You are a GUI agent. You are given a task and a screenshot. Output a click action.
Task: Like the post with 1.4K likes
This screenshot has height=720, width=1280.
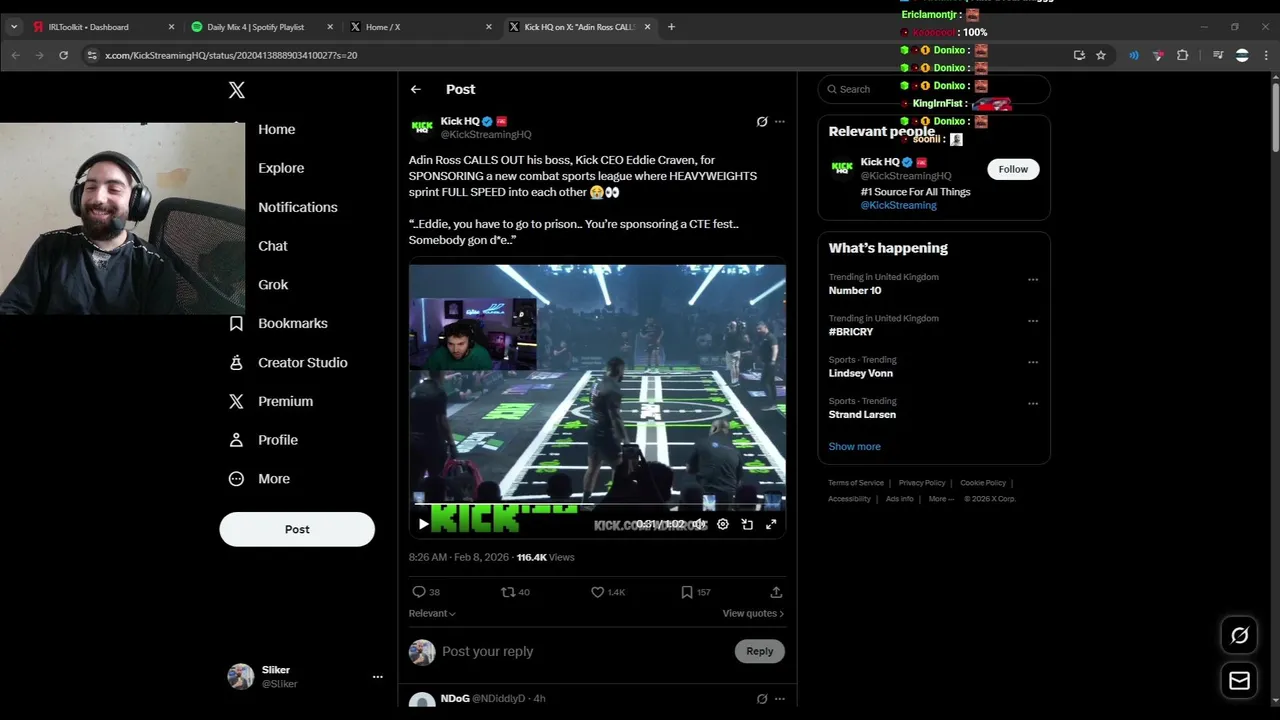608,592
